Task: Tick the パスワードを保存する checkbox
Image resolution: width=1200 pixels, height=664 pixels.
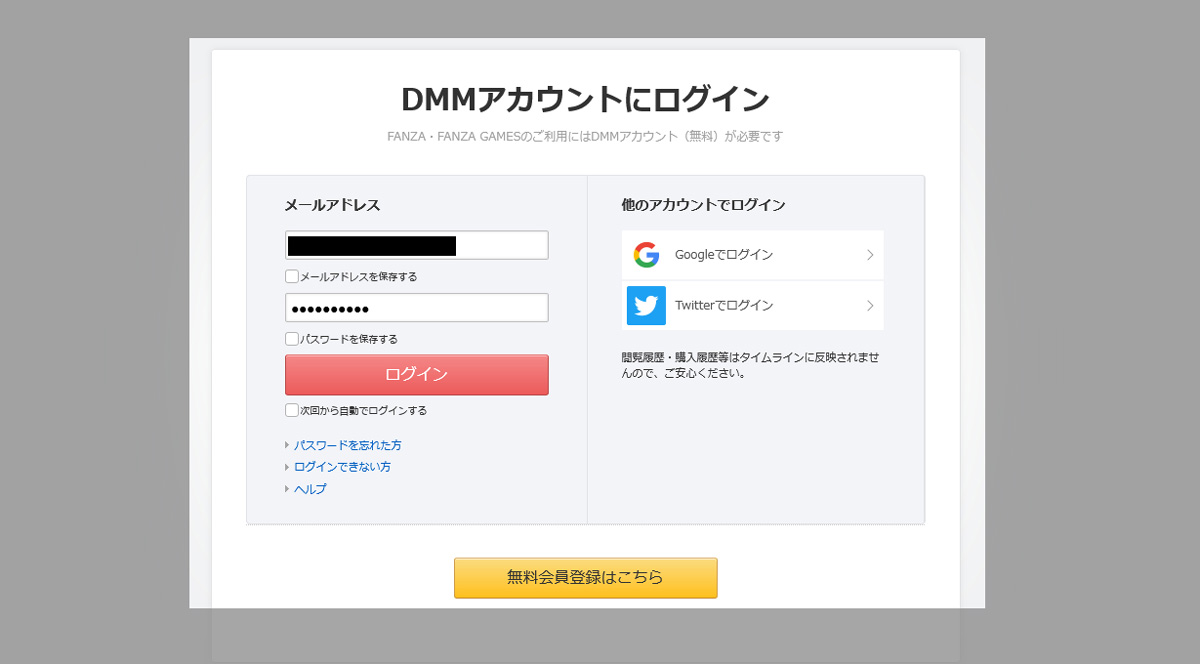Action: pyautogui.click(x=292, y=339)
